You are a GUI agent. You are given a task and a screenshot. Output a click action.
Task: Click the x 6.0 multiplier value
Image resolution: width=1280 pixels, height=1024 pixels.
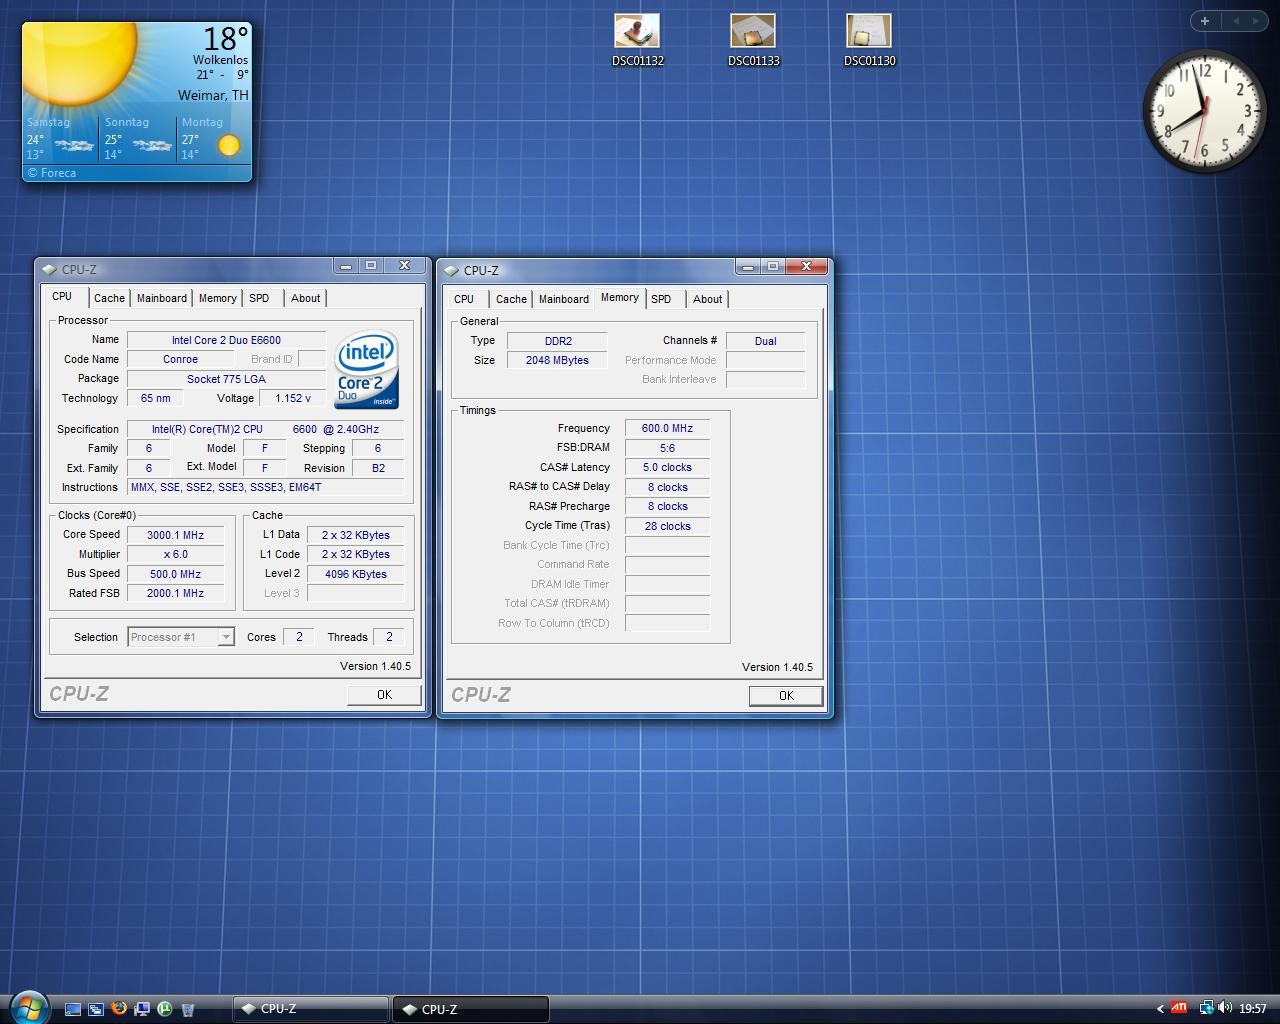click(175, 554)
